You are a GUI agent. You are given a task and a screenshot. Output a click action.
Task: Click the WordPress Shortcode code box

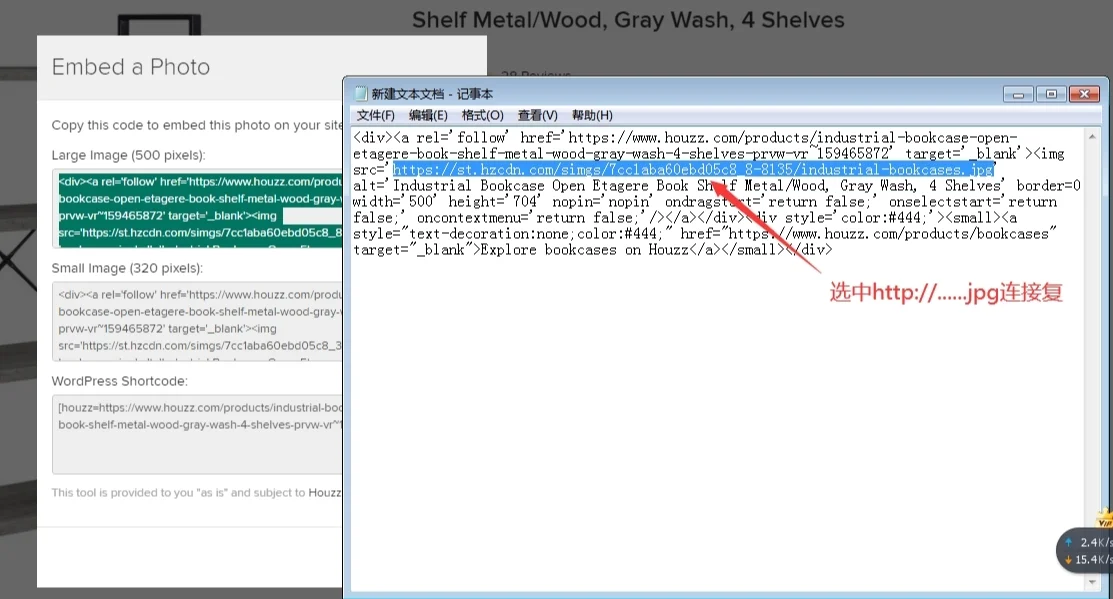[197, 434]
